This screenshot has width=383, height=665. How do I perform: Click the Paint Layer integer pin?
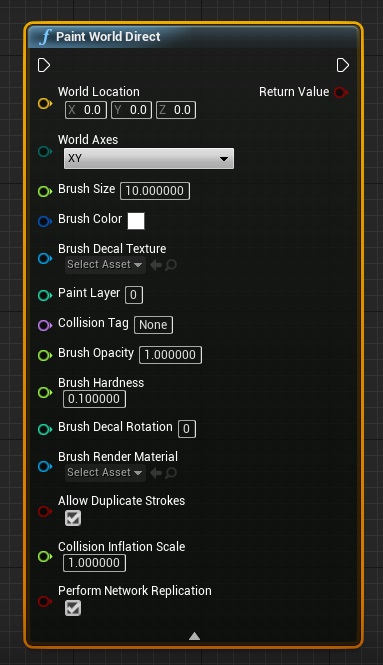tap(45, 295)
